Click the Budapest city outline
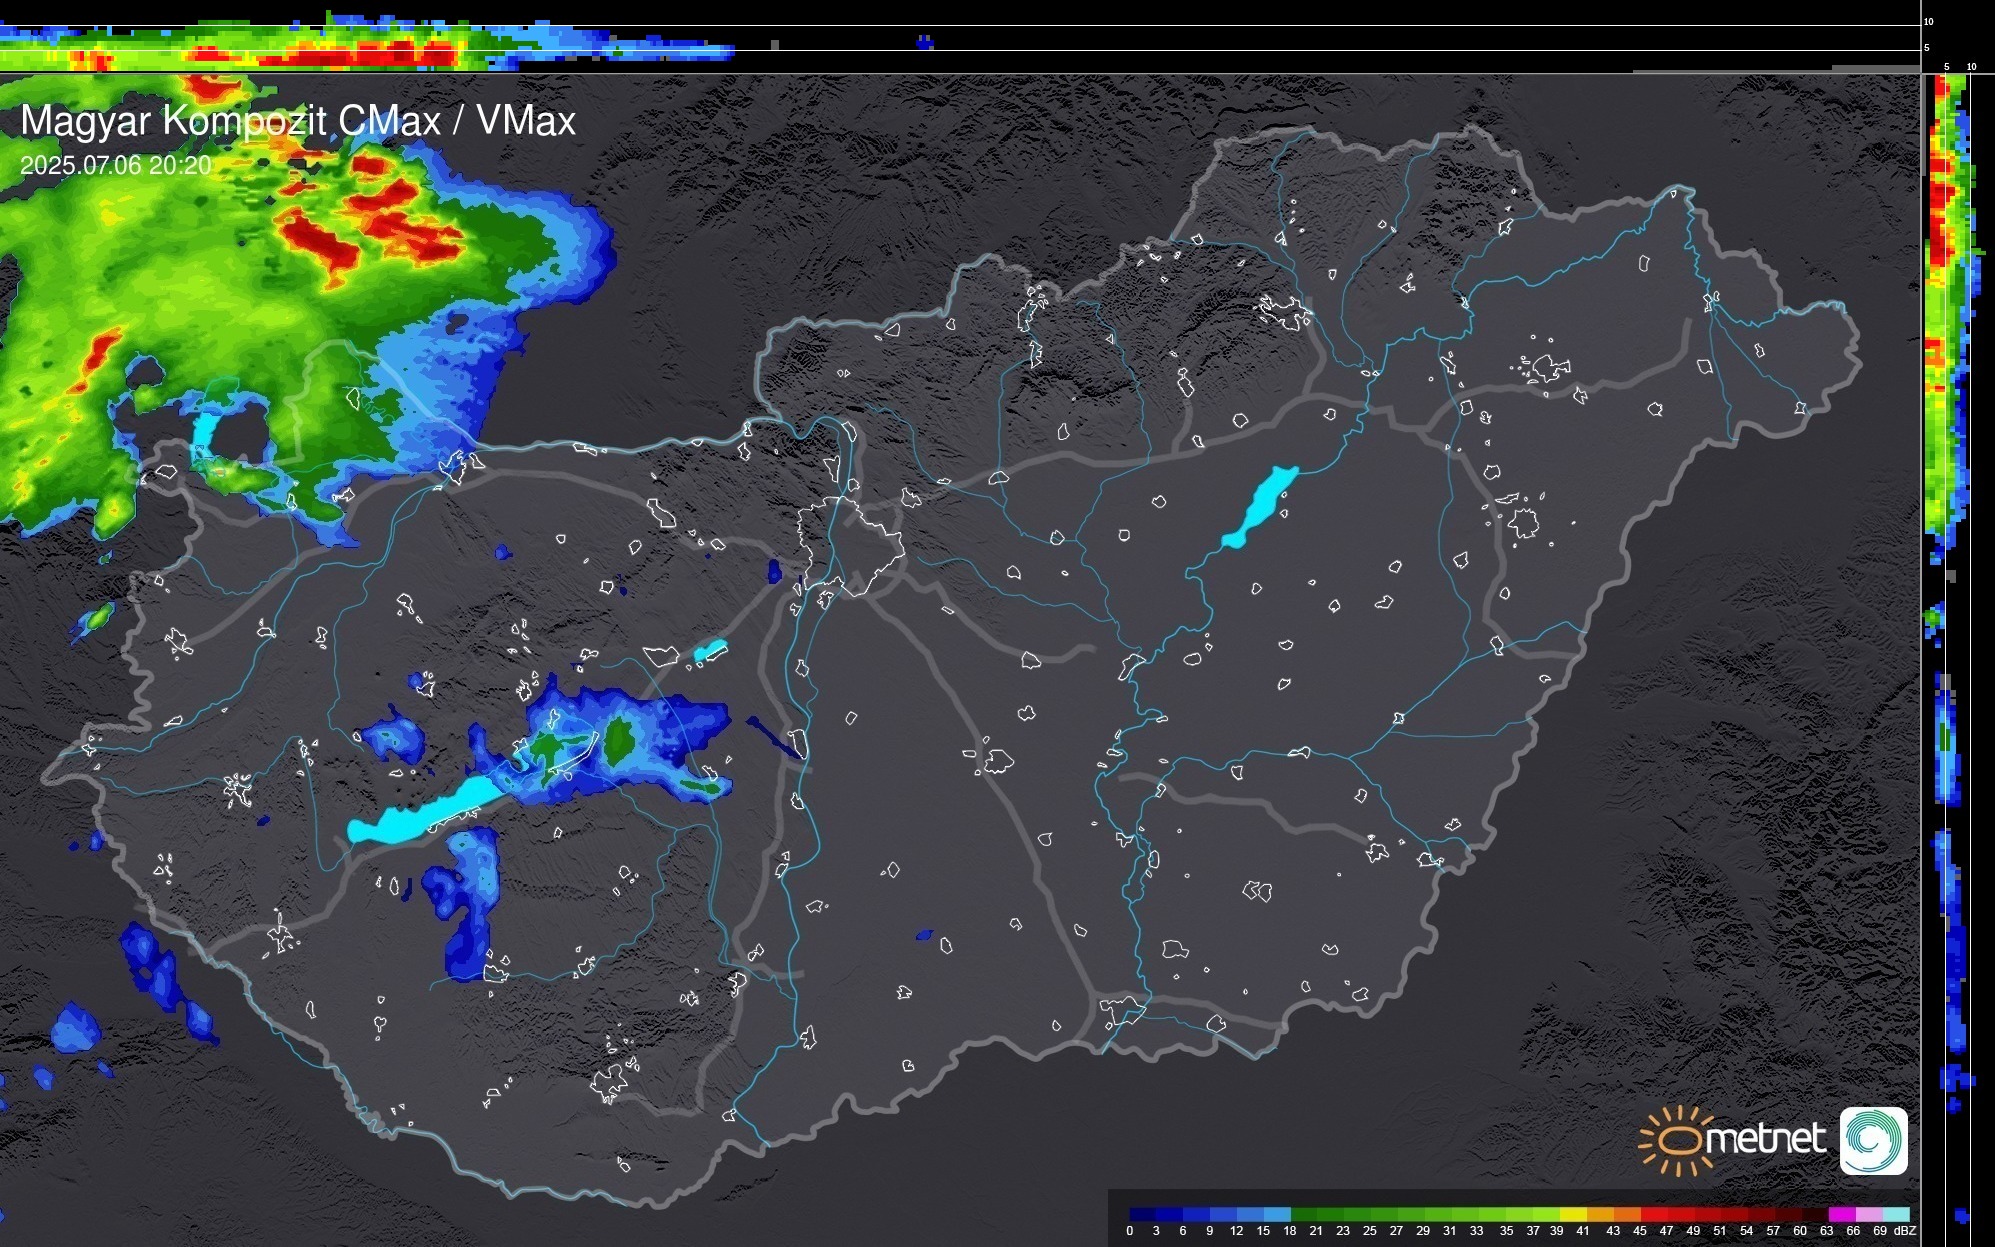The height and width of the screenshot is (1247, 1995). 850,545
